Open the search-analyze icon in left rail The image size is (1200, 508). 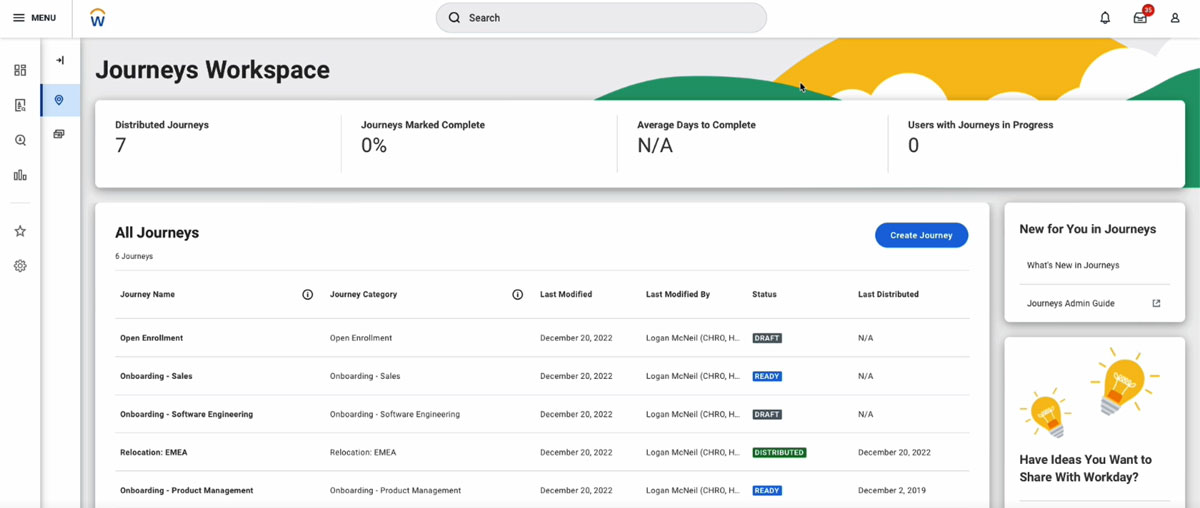[x=20, y=140]
